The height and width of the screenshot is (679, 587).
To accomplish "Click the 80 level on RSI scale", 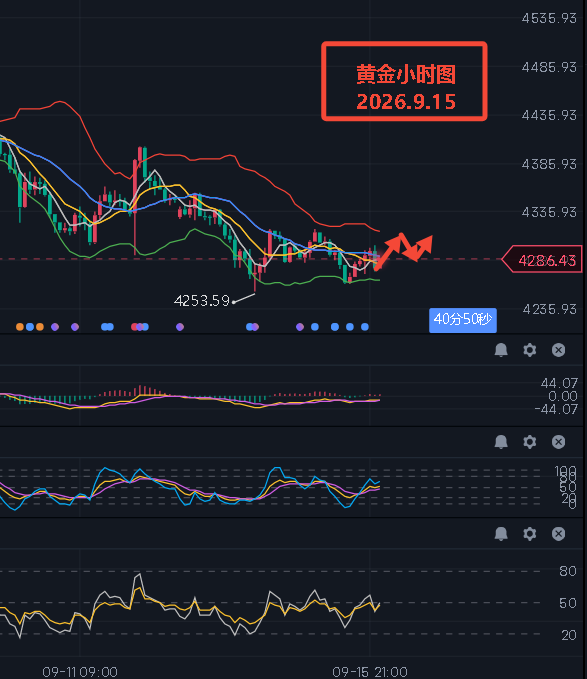I will coord(568,571).
